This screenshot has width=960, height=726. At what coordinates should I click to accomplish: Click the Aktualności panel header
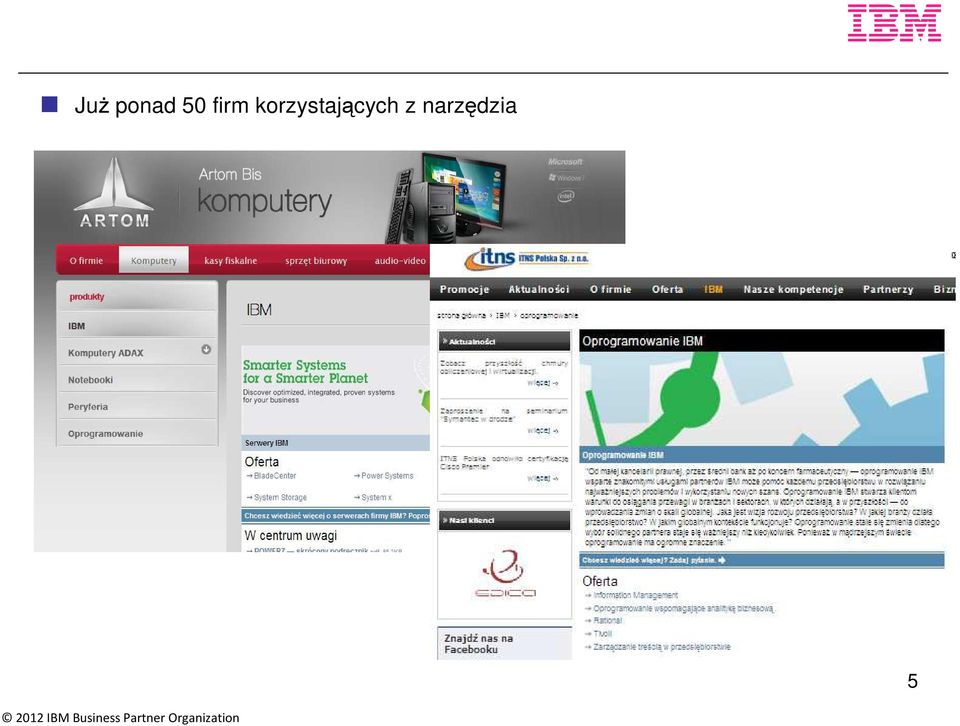[504, 341]
